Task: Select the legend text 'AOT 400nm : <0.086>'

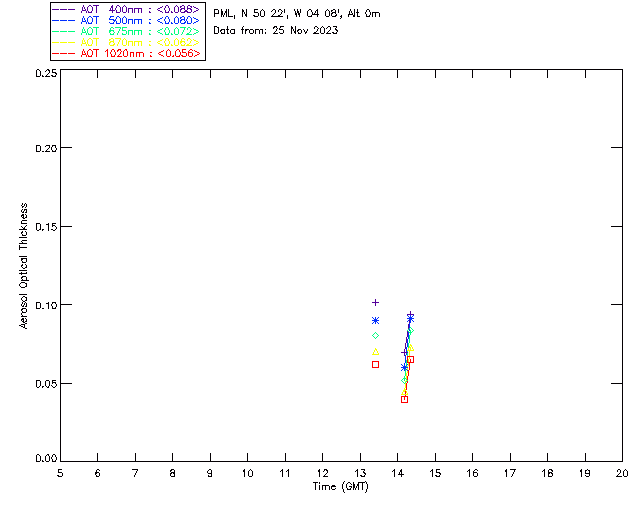Action: 140,9
